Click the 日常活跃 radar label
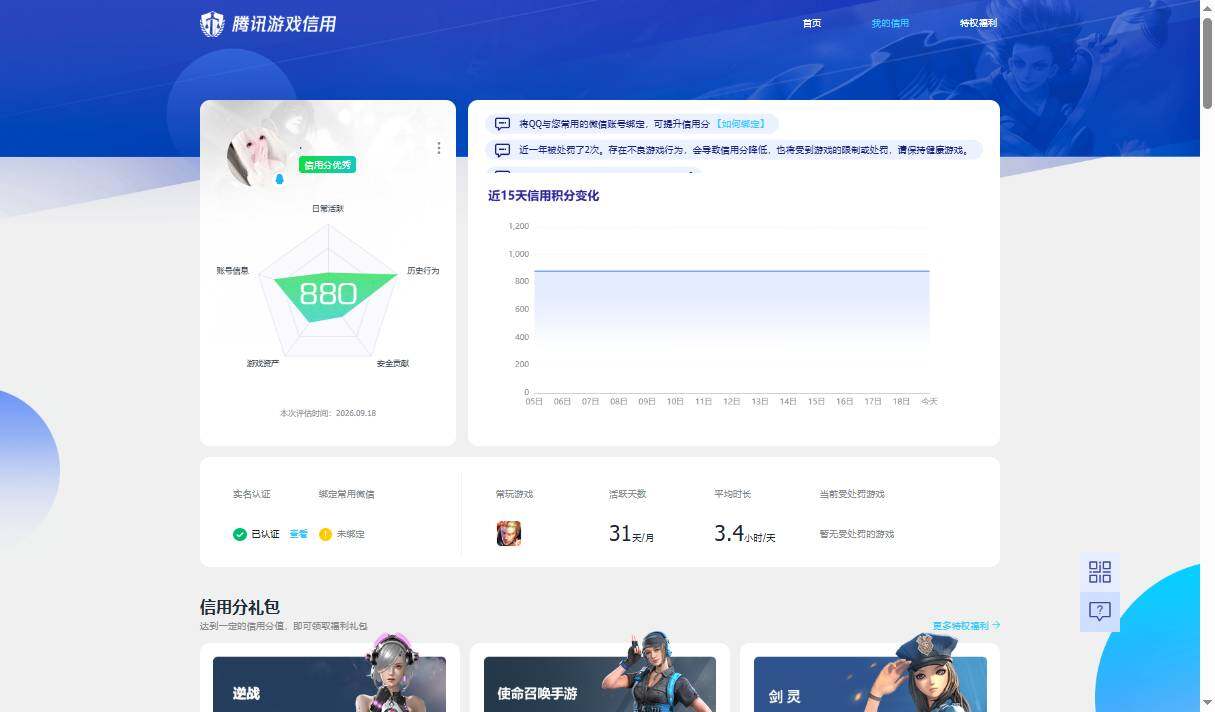 tap(328, 208)
